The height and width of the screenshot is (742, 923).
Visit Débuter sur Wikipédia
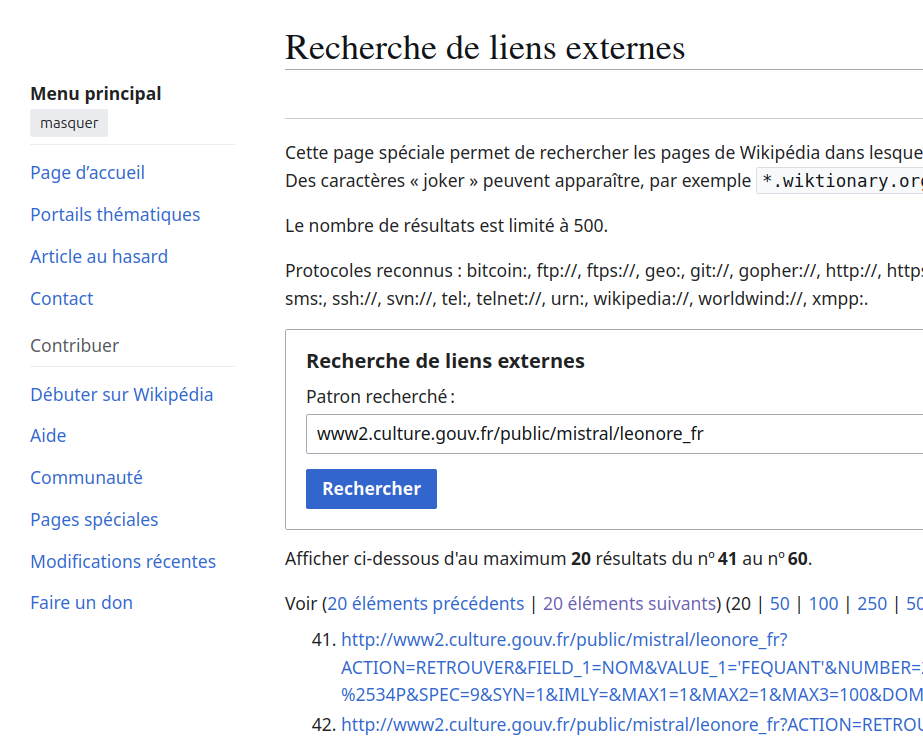point(121,394)
